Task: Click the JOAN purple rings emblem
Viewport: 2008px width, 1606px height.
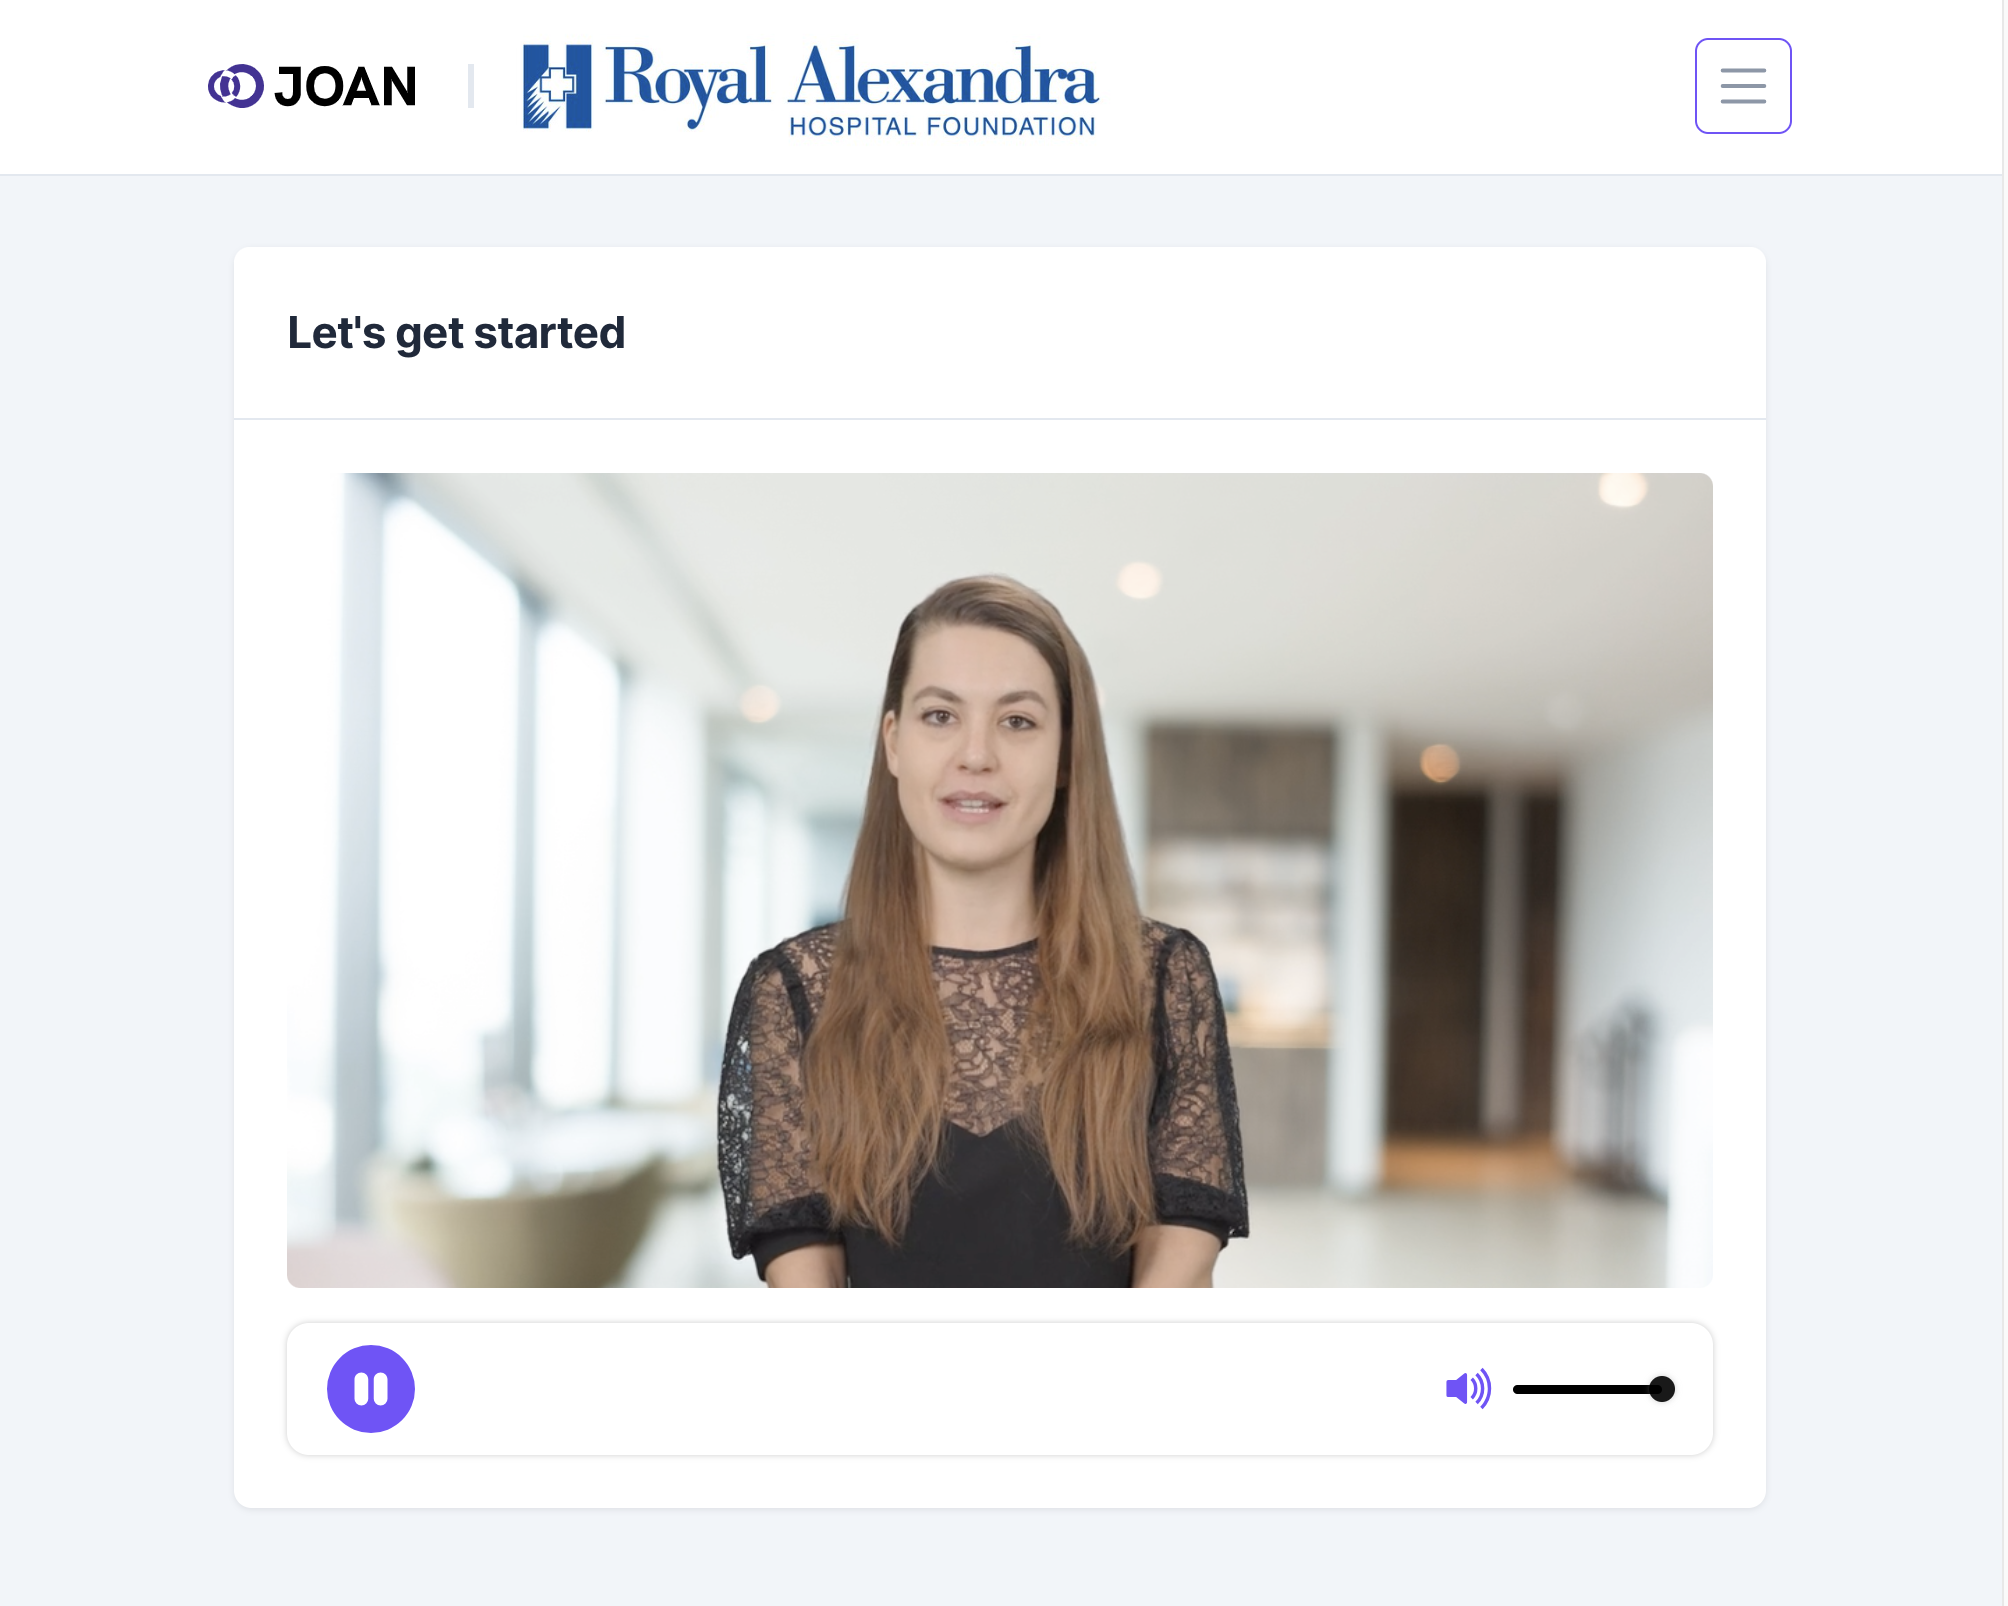Action: pyautogui.click(x=236, y=86)
